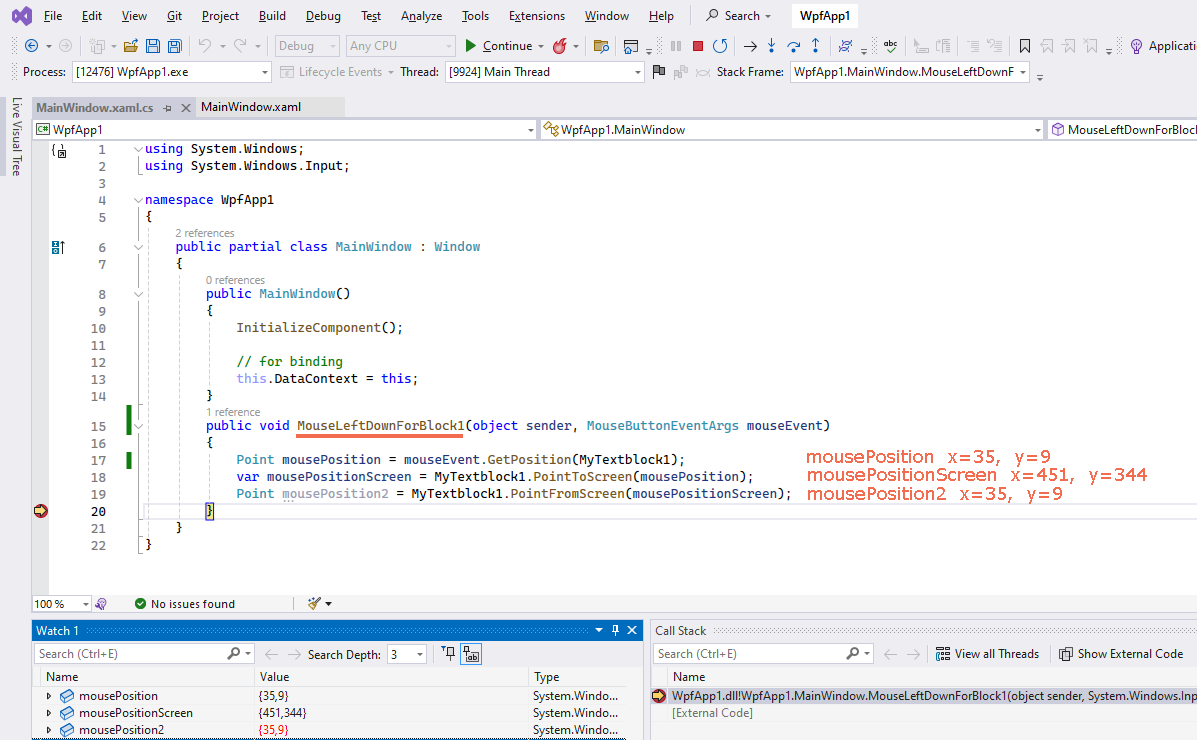Click the red Stop Debugging button
The image size is (1197, 740).
coord(698,46)
